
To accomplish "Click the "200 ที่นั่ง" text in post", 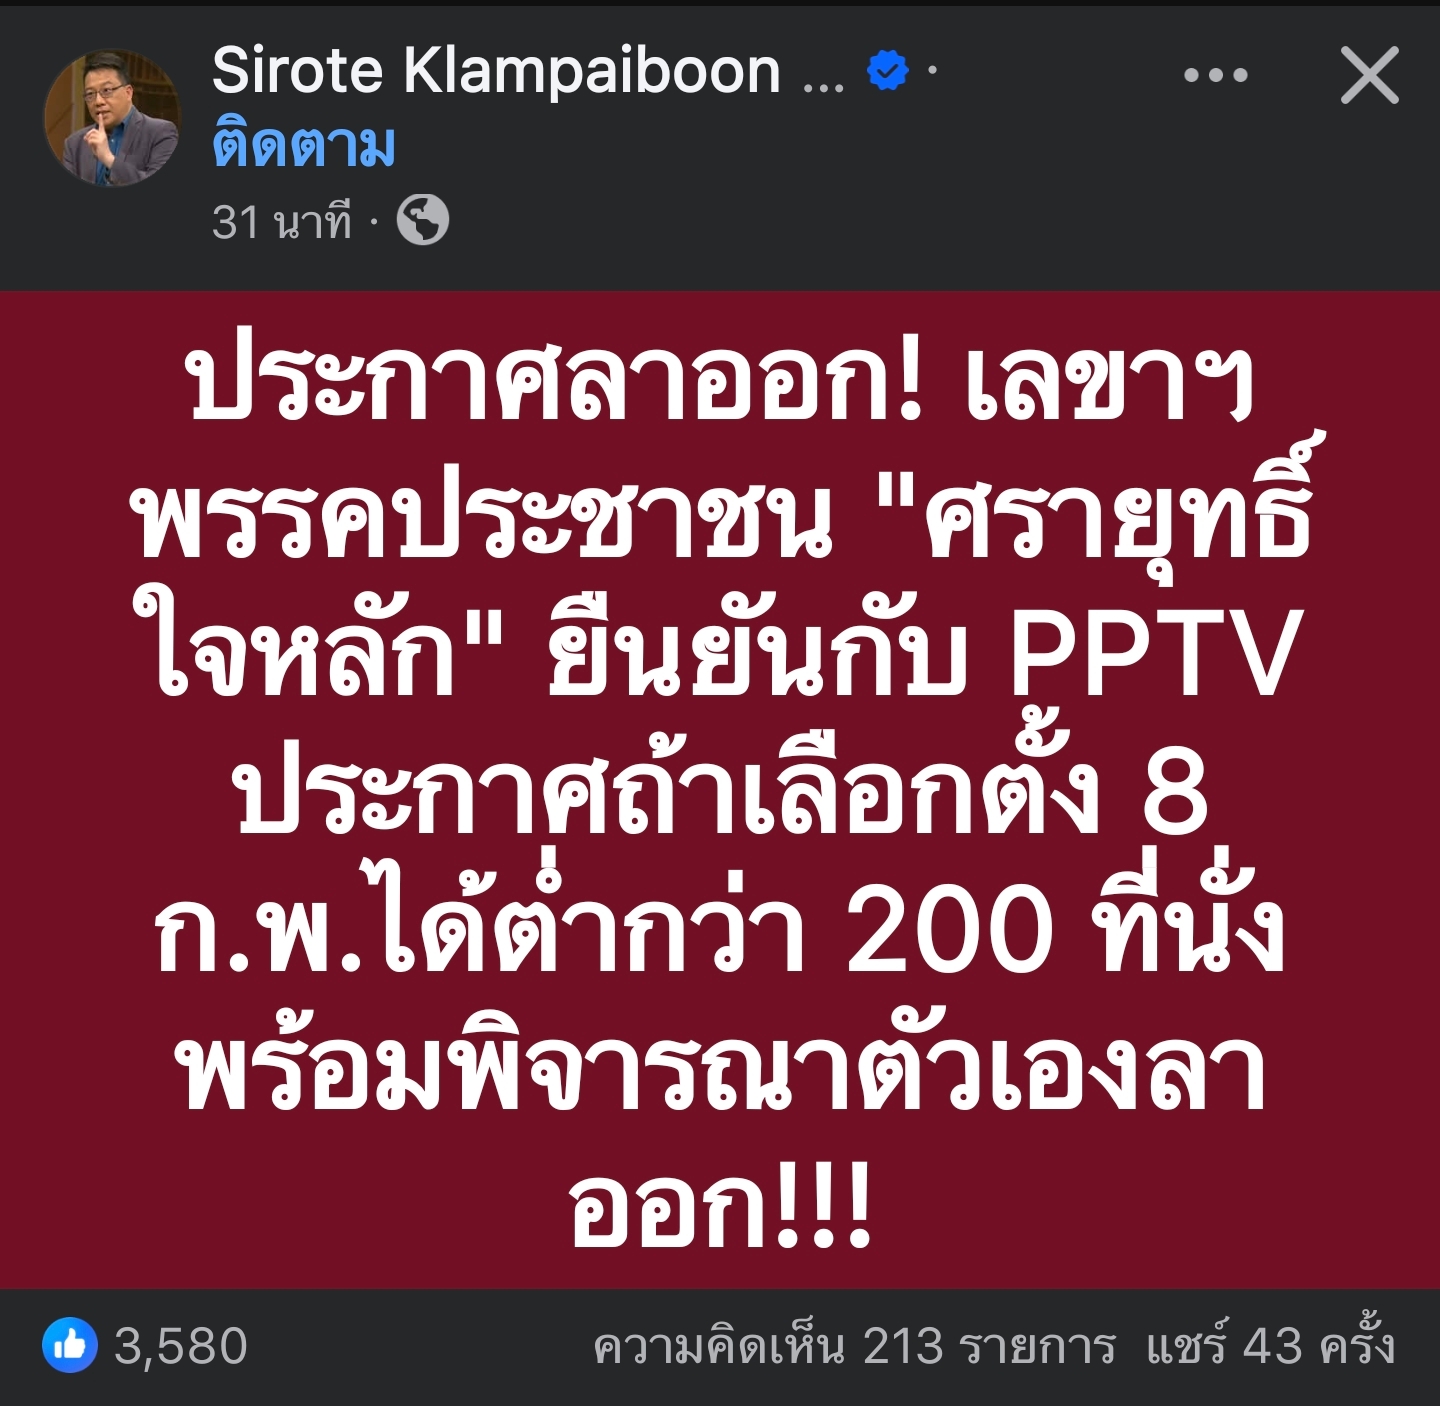I will coord(1067,929).
